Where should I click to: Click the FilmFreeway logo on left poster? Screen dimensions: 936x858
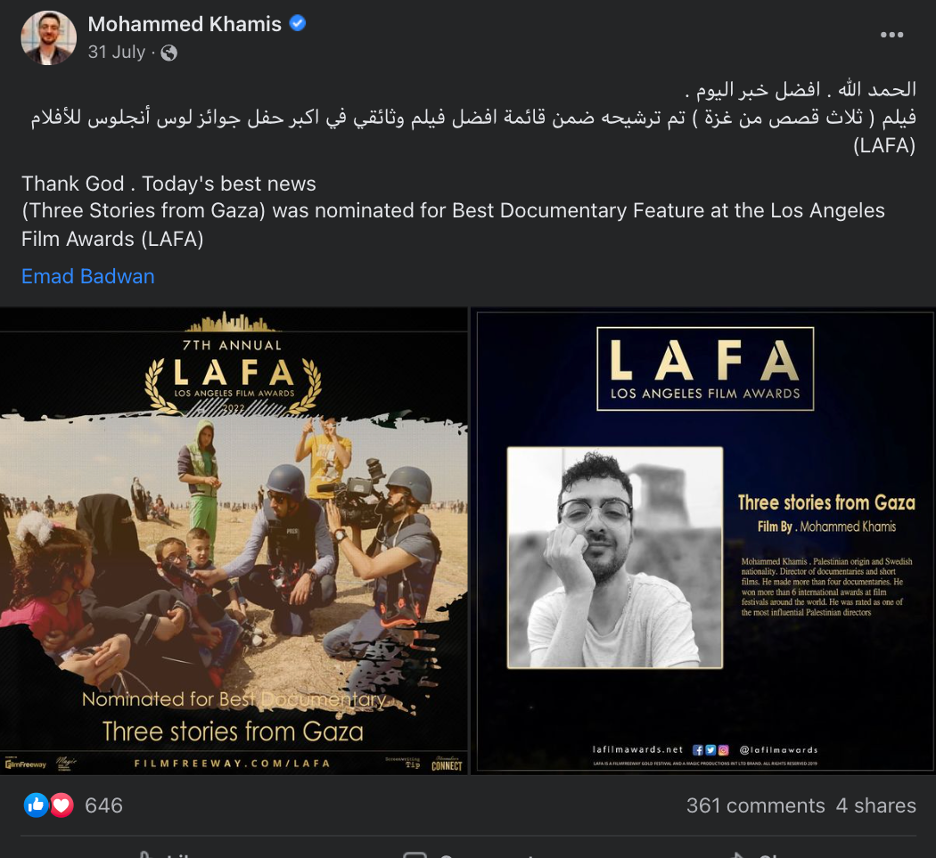[26, 764]
